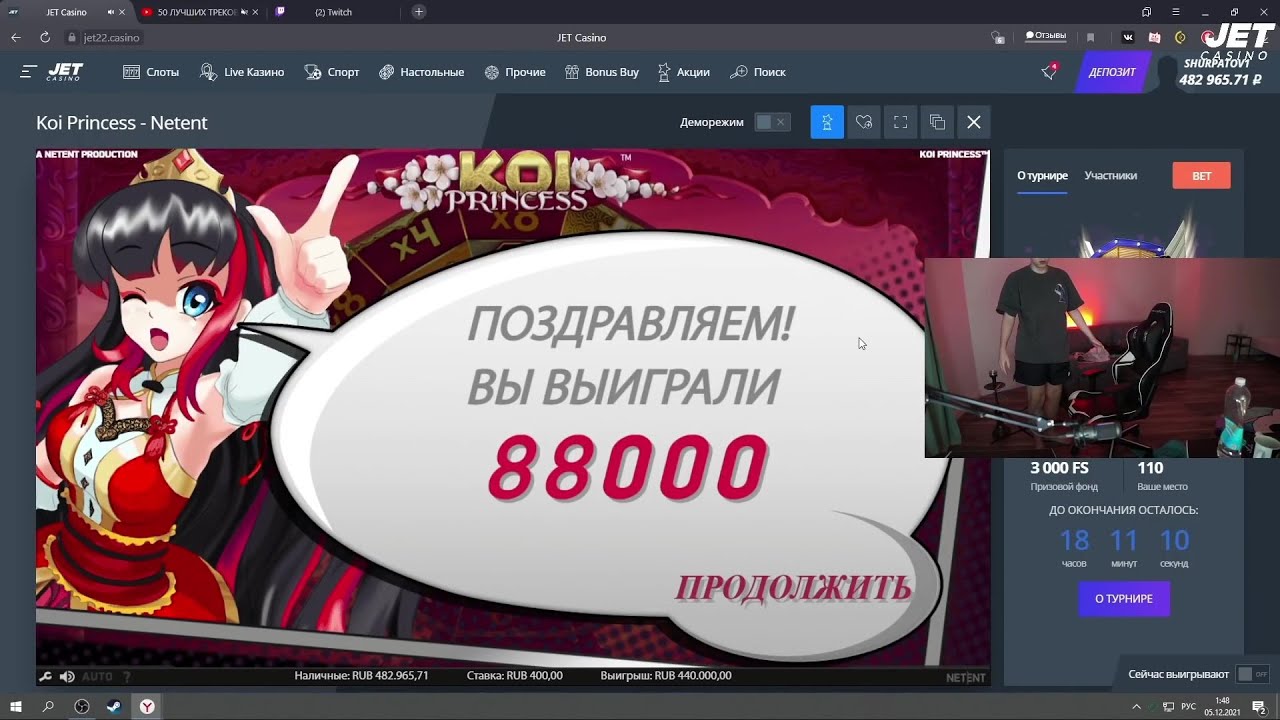Click the blue О ТУРНИРЕ button

[1124, 598]
